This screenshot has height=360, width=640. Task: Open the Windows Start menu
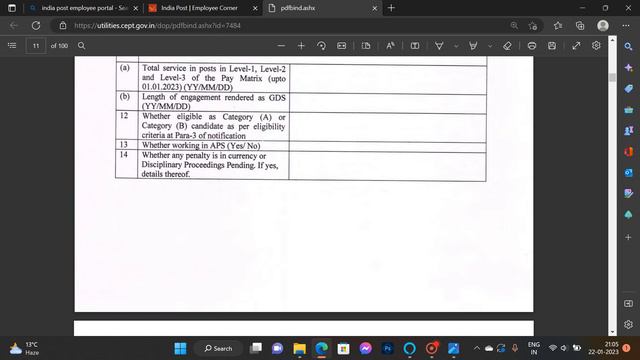(x=180, y=348)
